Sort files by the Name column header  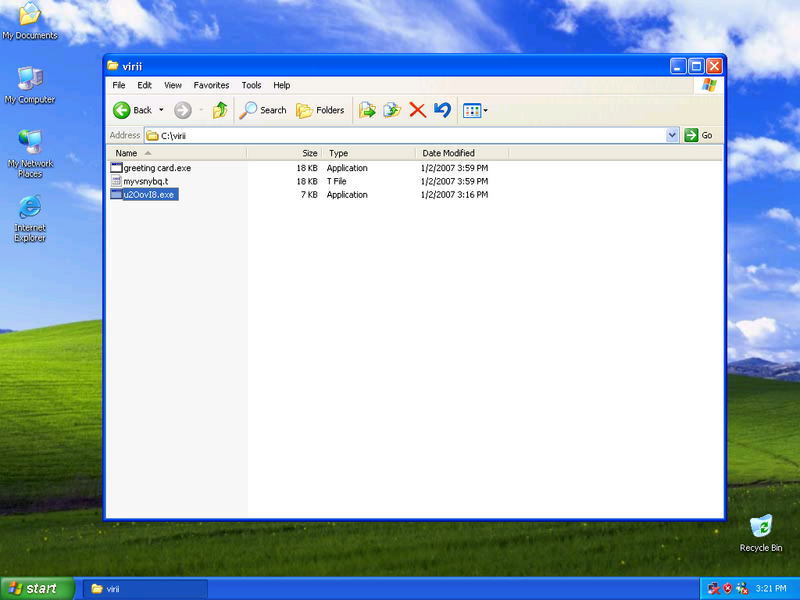(x=177, y=153)
